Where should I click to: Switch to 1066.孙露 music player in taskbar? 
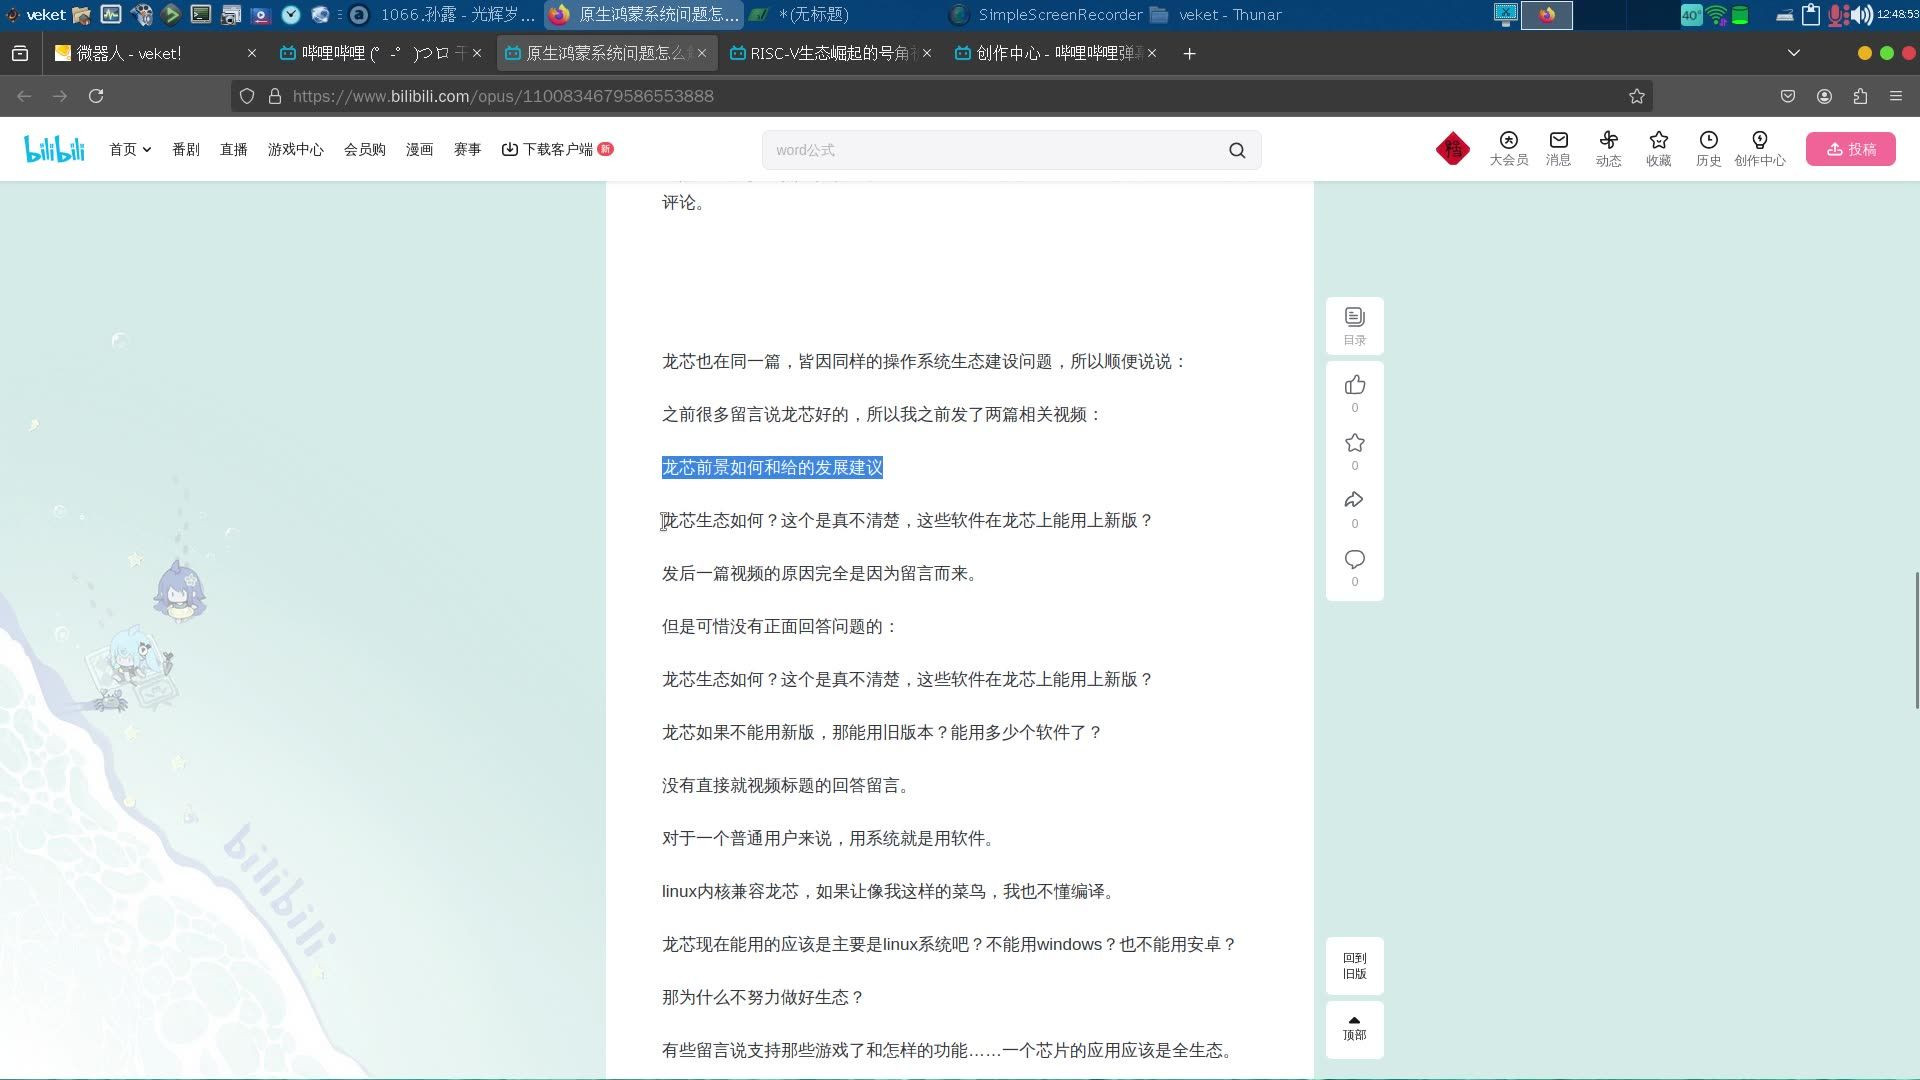click(445, 14)
